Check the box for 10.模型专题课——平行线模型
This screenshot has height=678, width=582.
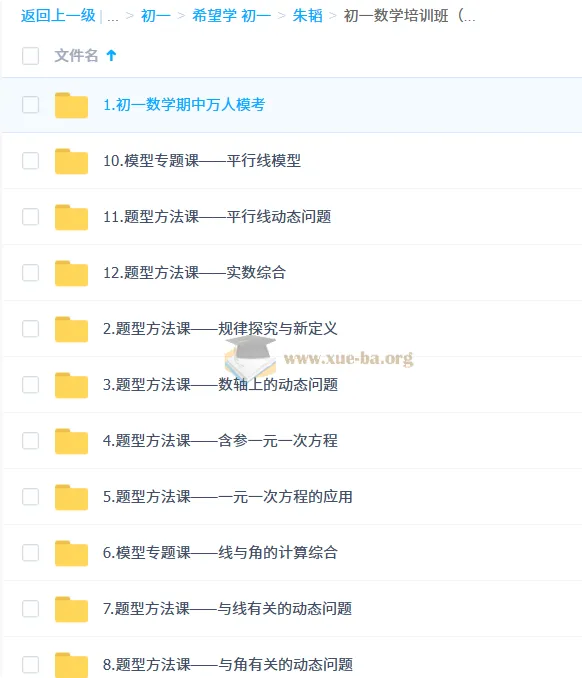[30, 160]
